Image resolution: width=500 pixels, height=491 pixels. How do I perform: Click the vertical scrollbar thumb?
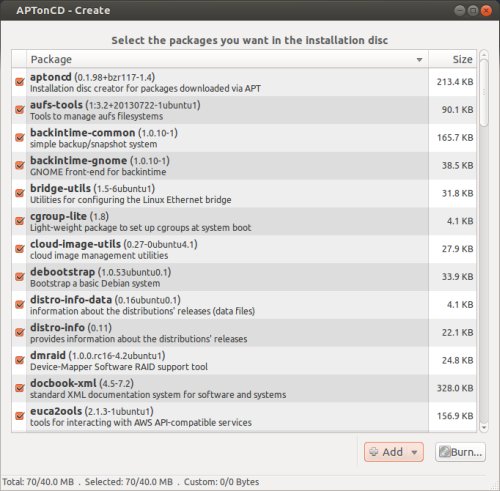click(x=484, y=93)
